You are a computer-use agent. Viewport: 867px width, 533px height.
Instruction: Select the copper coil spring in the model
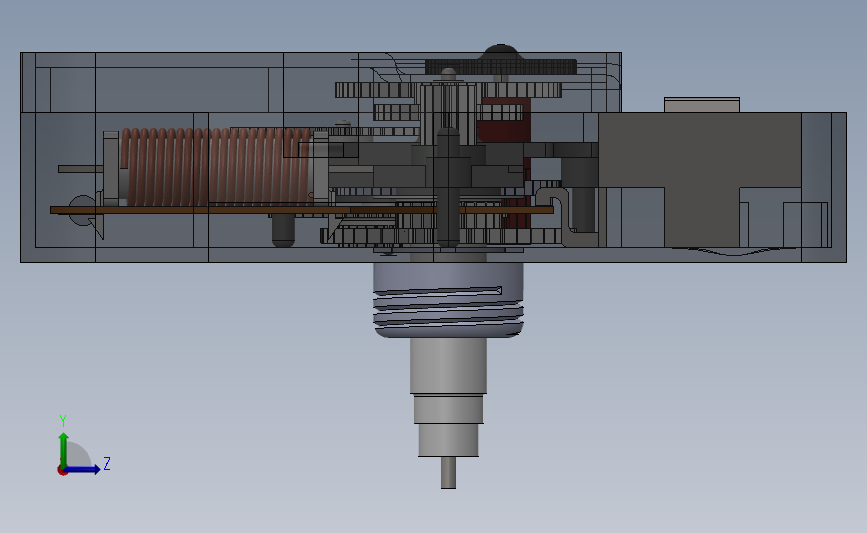coord(216,166)
